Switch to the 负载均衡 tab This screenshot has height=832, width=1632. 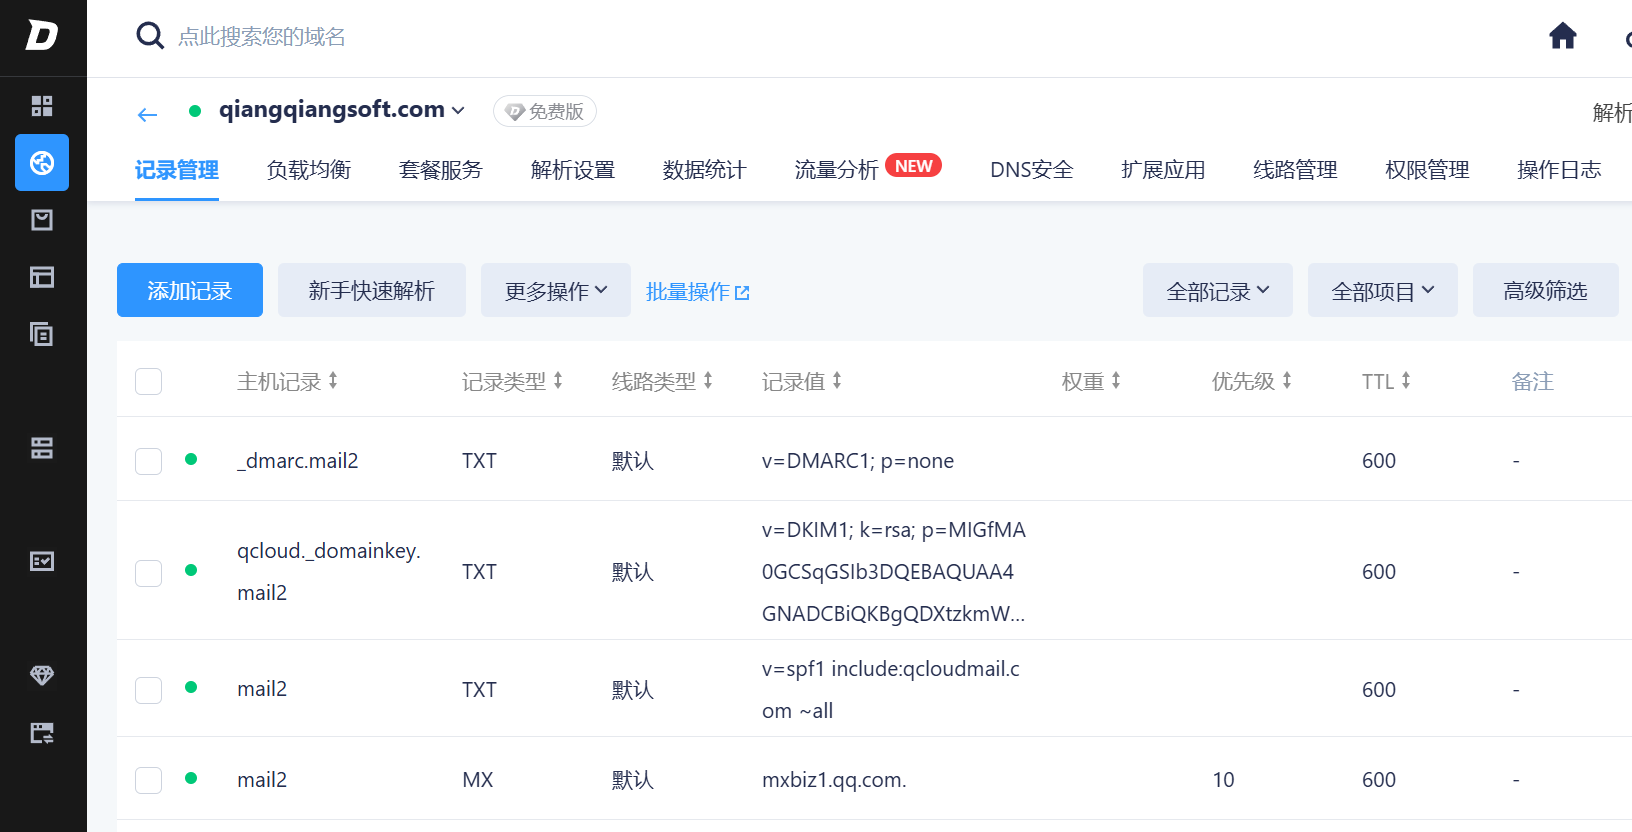309,170
